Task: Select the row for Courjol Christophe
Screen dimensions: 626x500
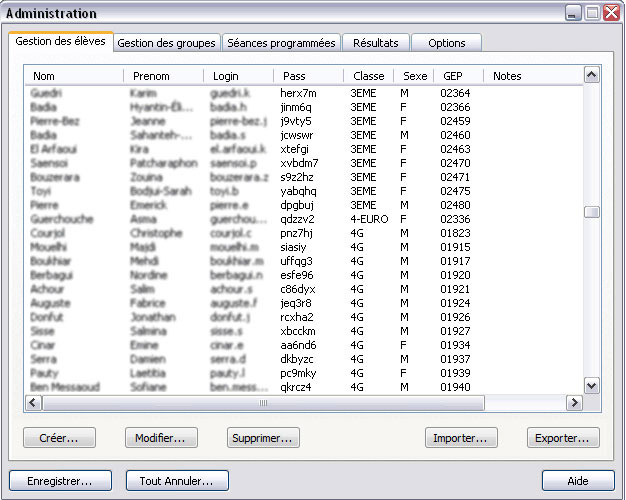Action: (200, 233)
